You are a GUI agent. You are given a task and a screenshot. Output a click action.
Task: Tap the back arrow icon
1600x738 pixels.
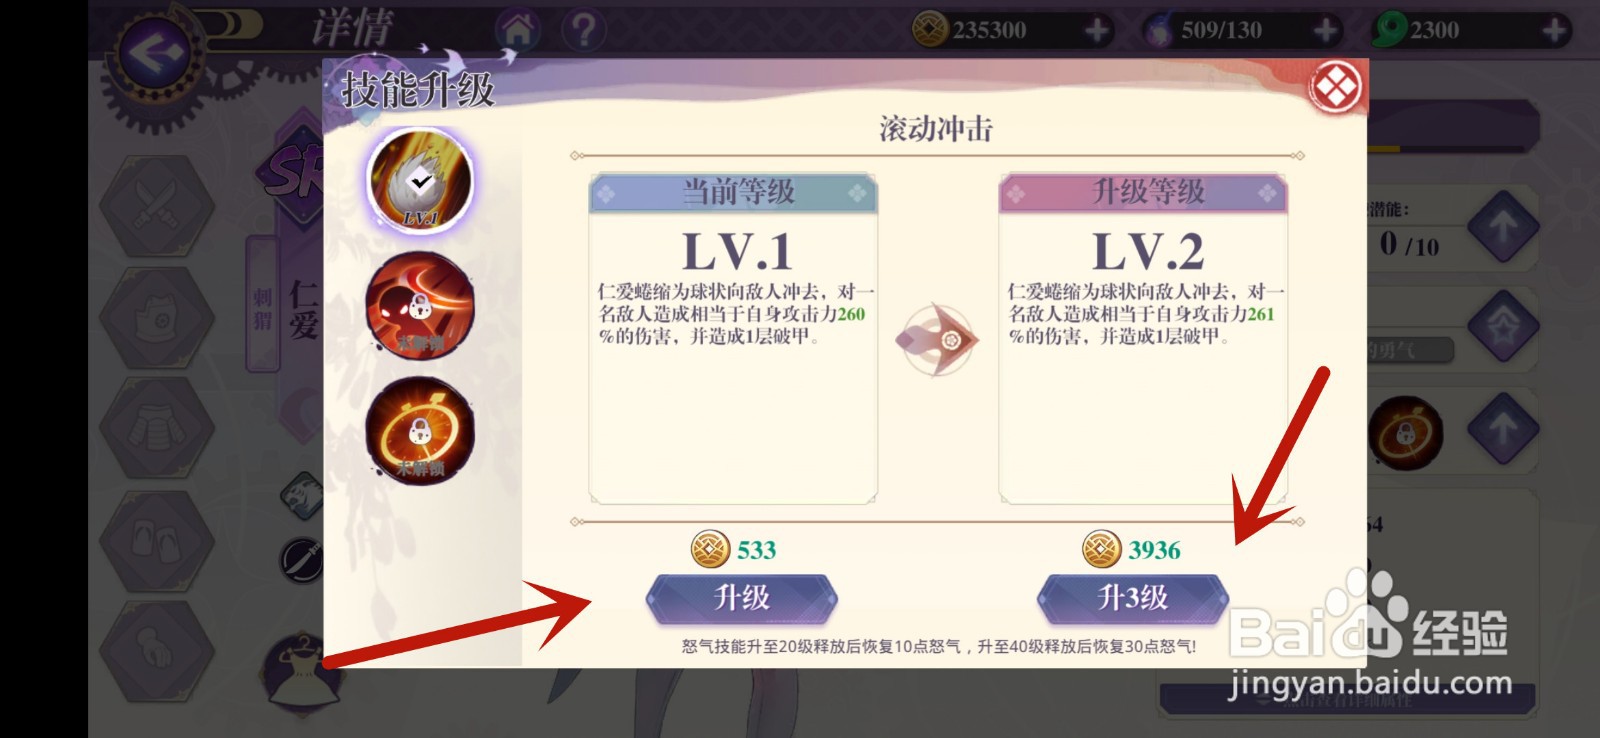(x=155, y=52)
